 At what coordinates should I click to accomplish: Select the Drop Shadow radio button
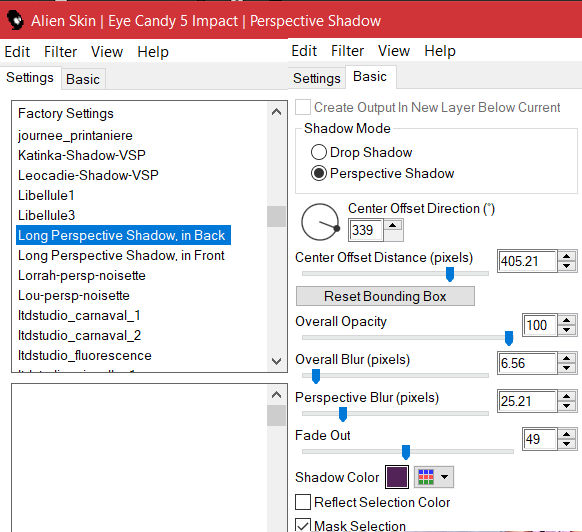(x=319, y=152)
